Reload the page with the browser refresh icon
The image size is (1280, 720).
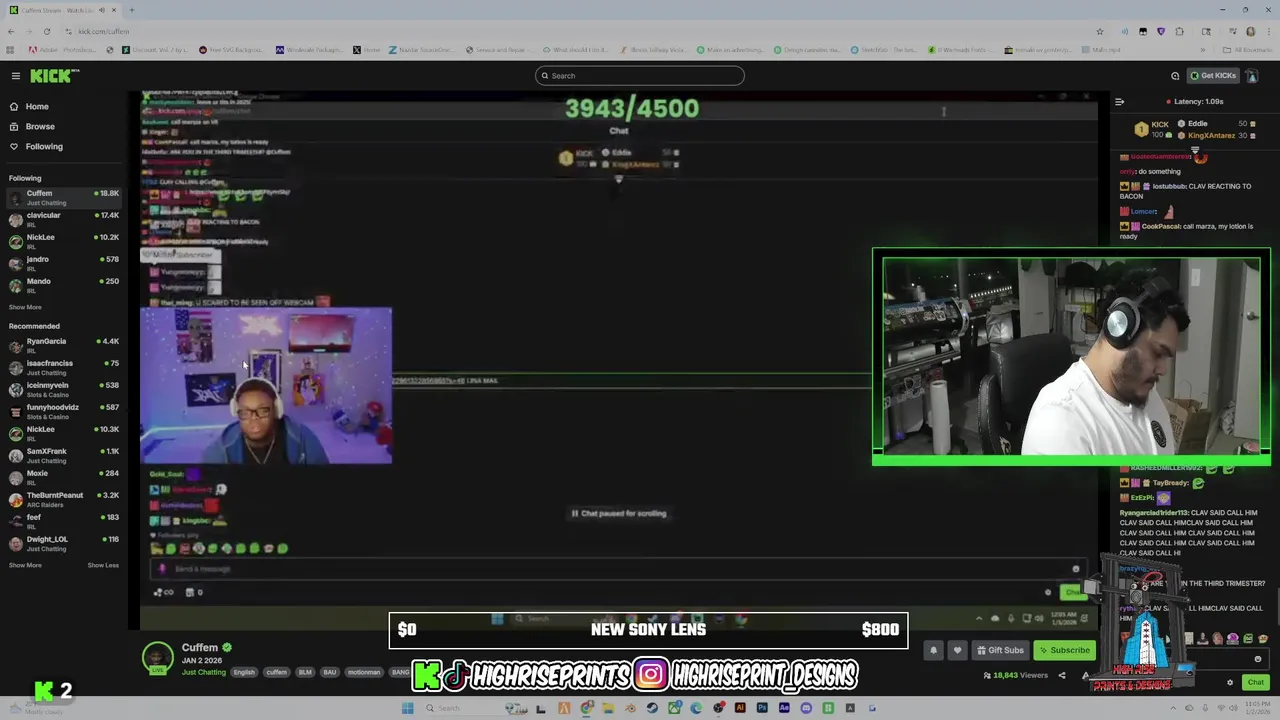[x=46, y=31]
